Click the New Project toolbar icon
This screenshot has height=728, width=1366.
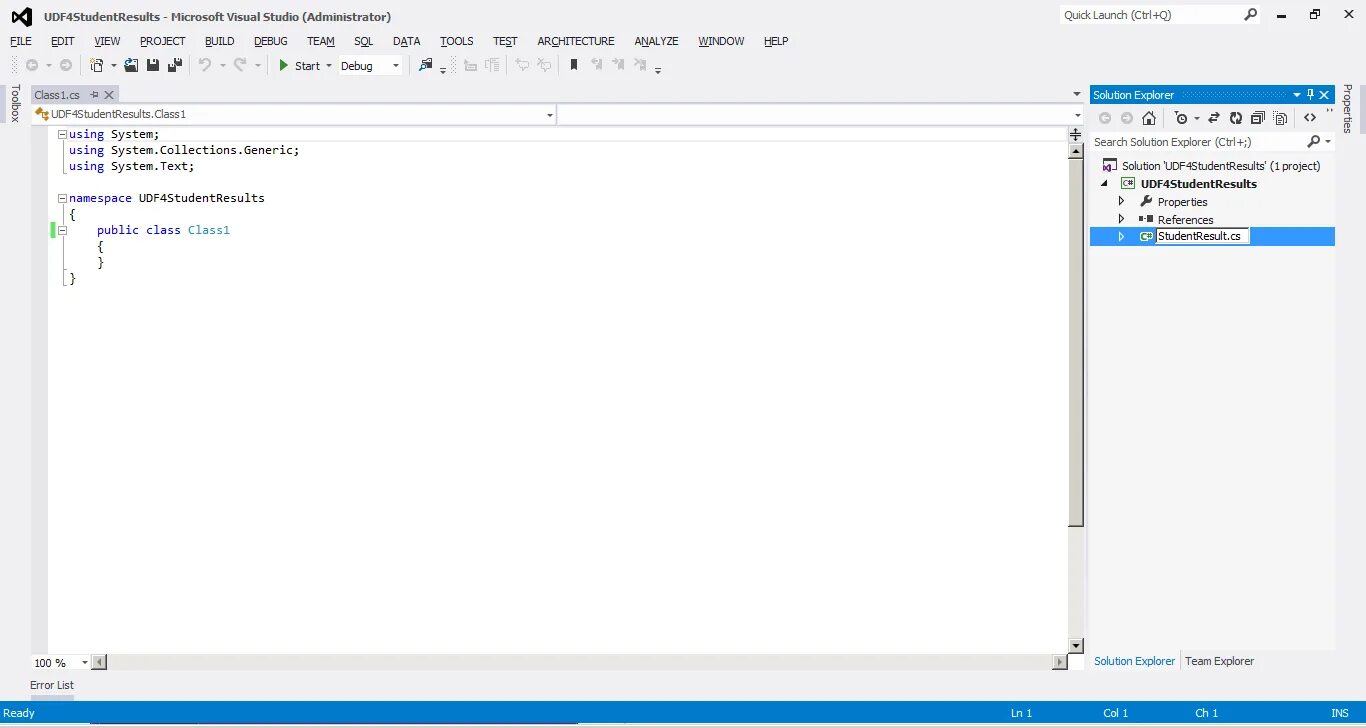pyautogui.click(x=97, y=65)
